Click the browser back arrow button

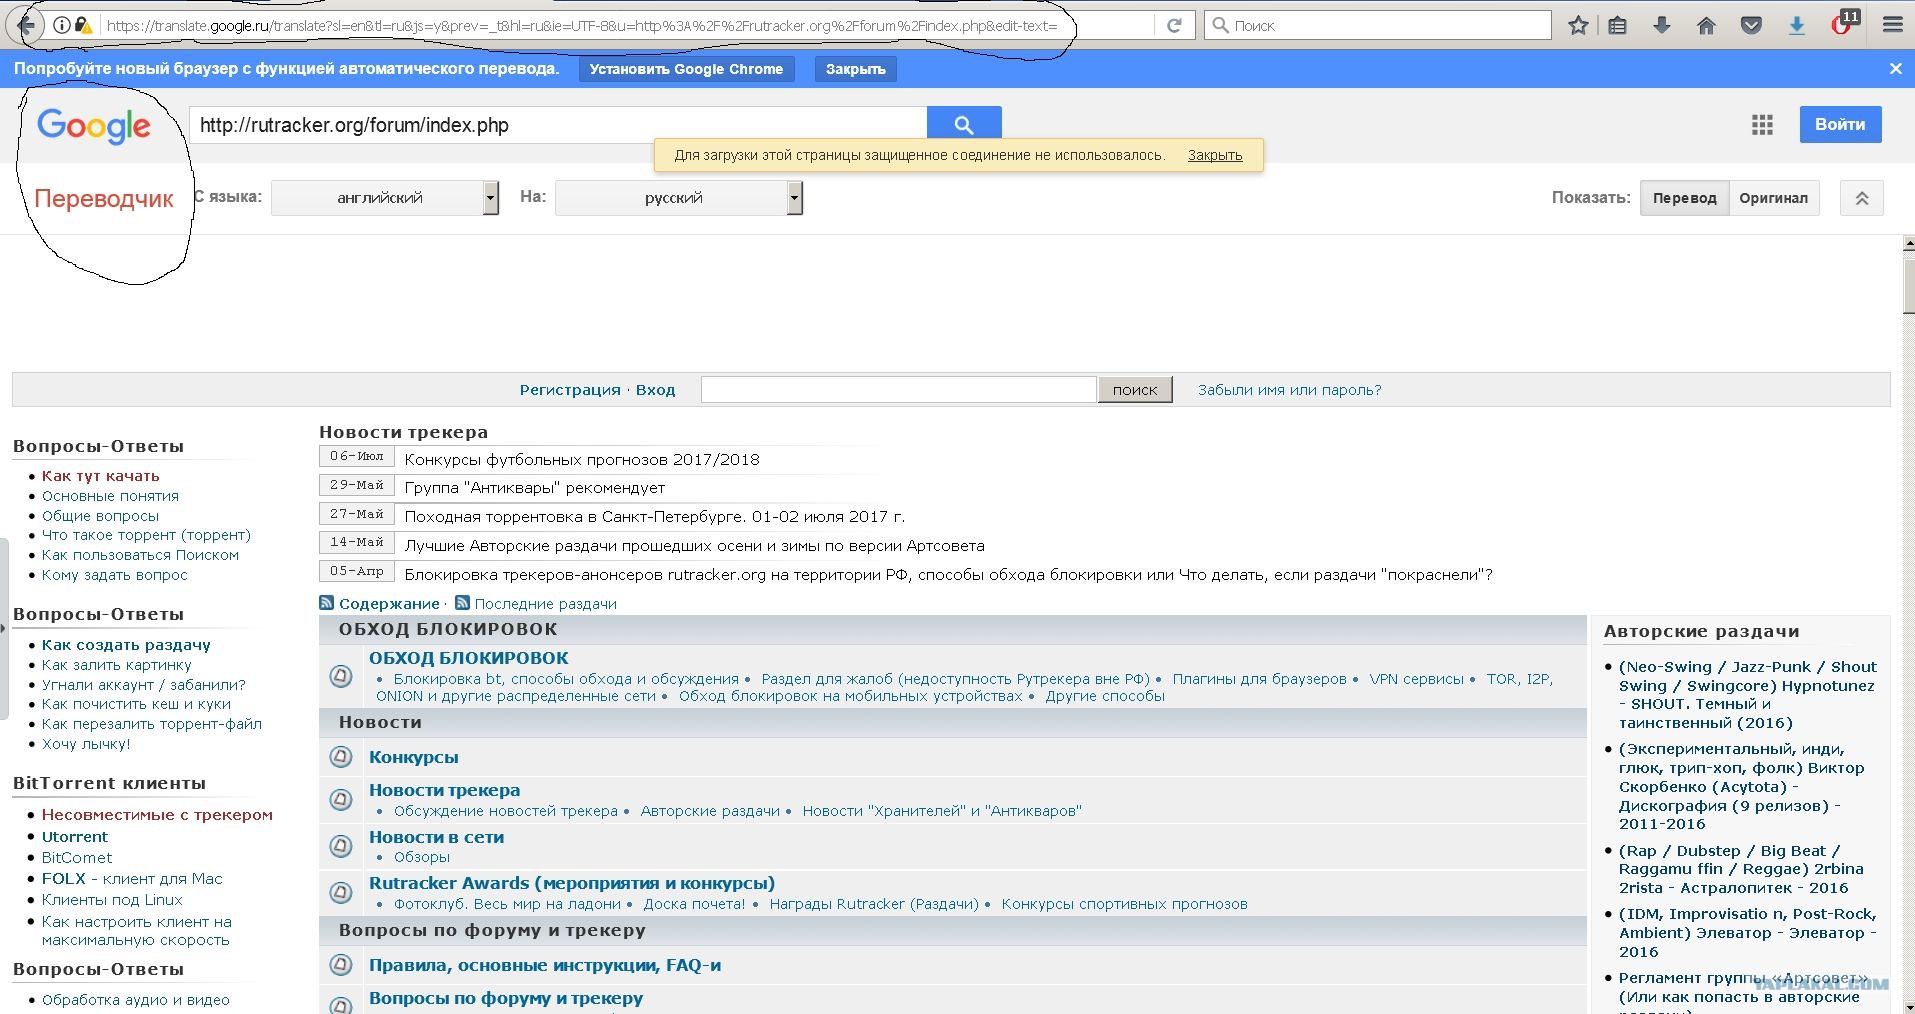(26, 26)
